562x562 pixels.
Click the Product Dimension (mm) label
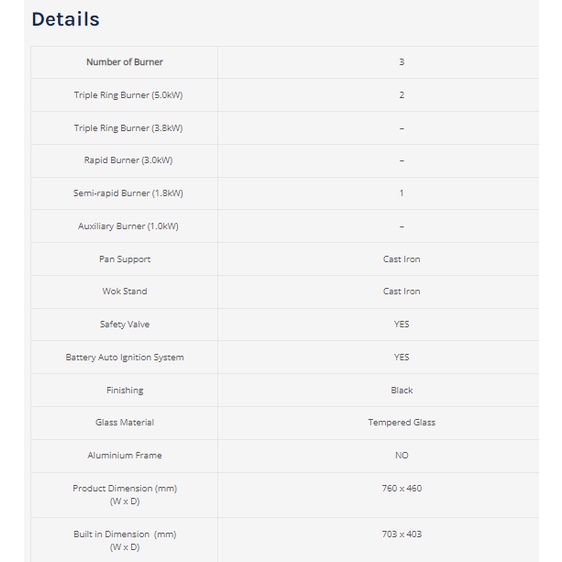[125, 495]
